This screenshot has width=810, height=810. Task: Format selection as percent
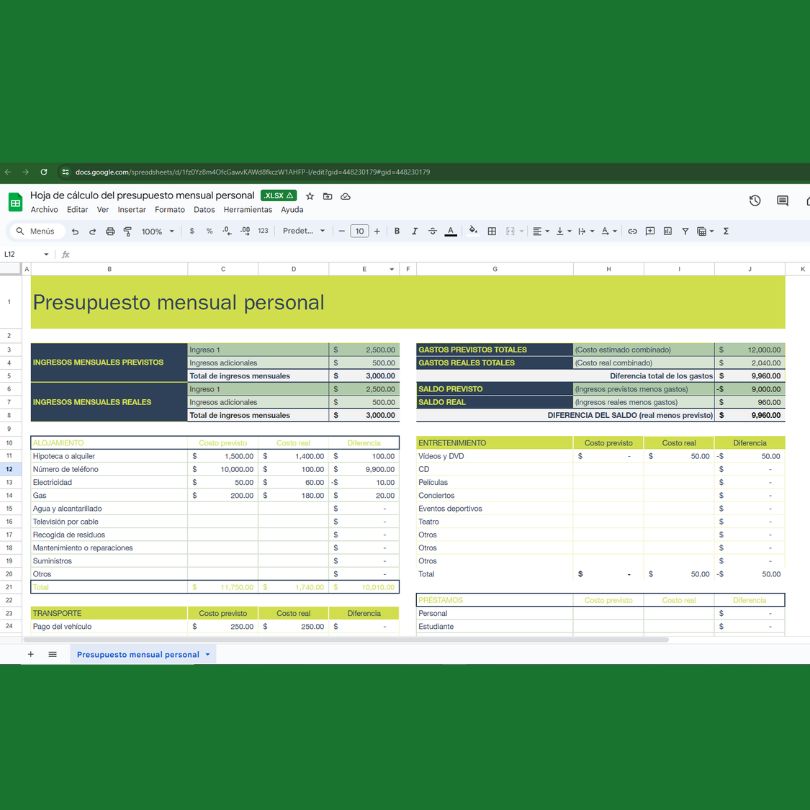[x=210, y=231]
